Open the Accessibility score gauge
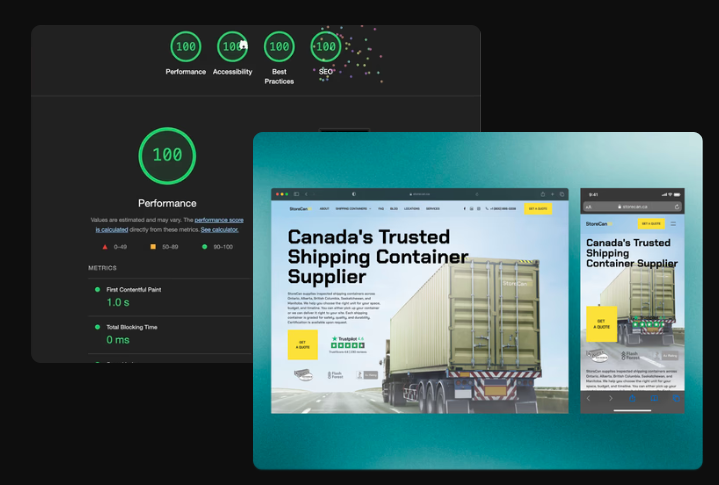This screenshot has height=485, width=719. pos(232,46)
